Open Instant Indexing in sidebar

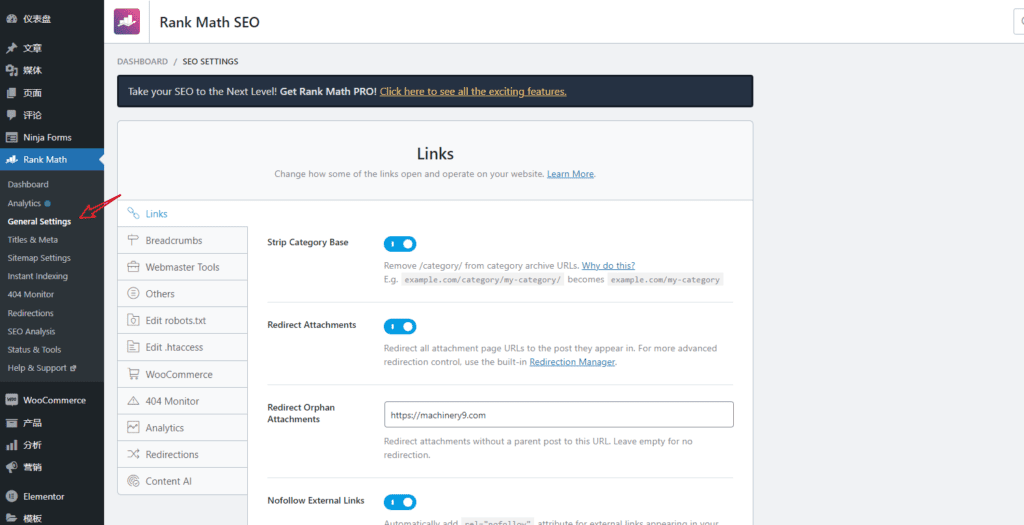38,276
